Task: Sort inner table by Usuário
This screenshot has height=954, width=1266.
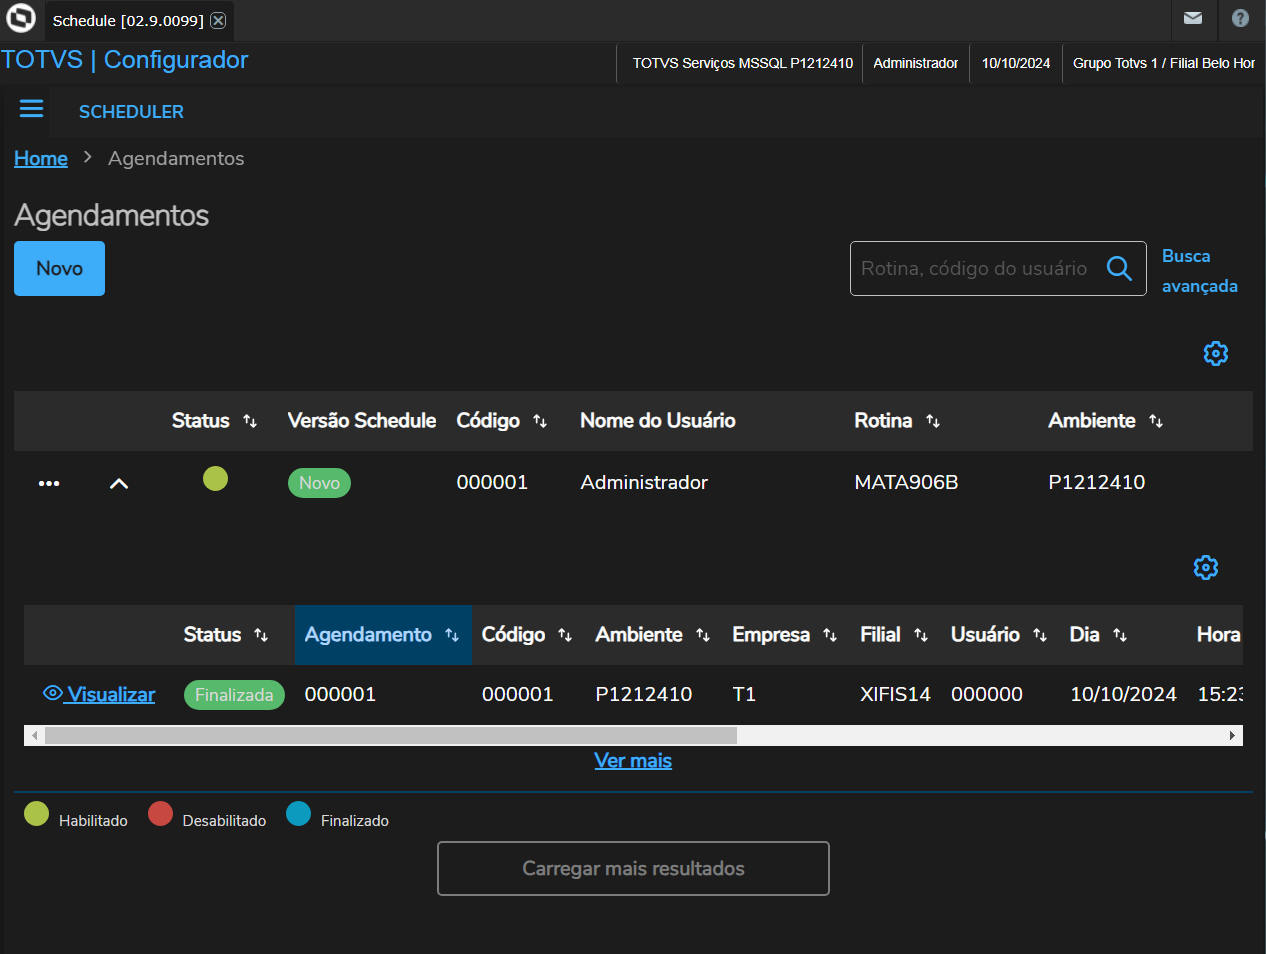Action: pos(1040,635)
